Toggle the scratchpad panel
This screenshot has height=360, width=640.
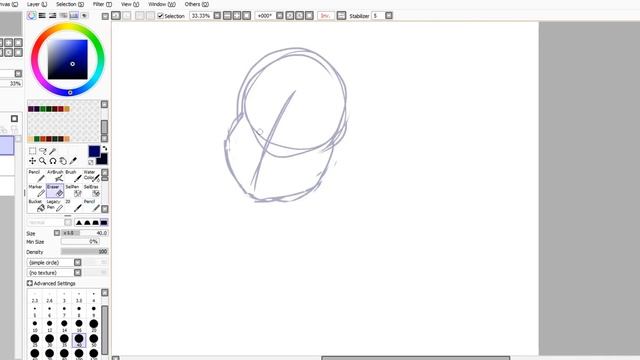(x=84, y=16)
